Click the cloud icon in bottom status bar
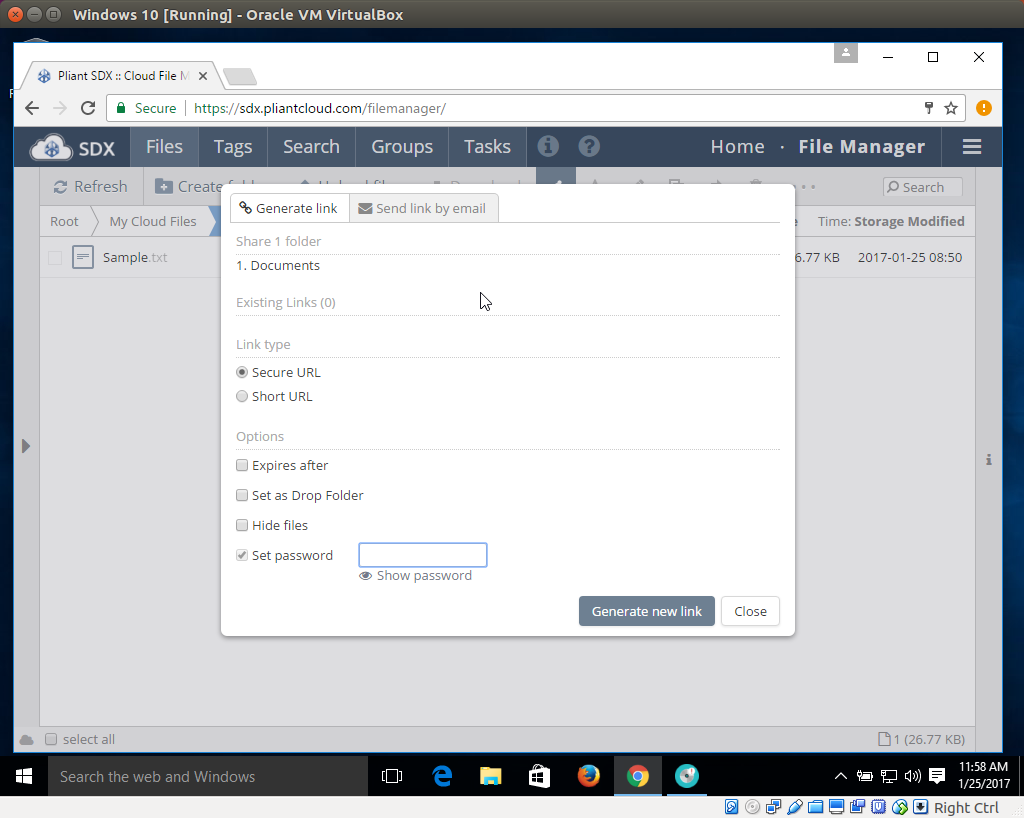 click(x=27, y=740)
